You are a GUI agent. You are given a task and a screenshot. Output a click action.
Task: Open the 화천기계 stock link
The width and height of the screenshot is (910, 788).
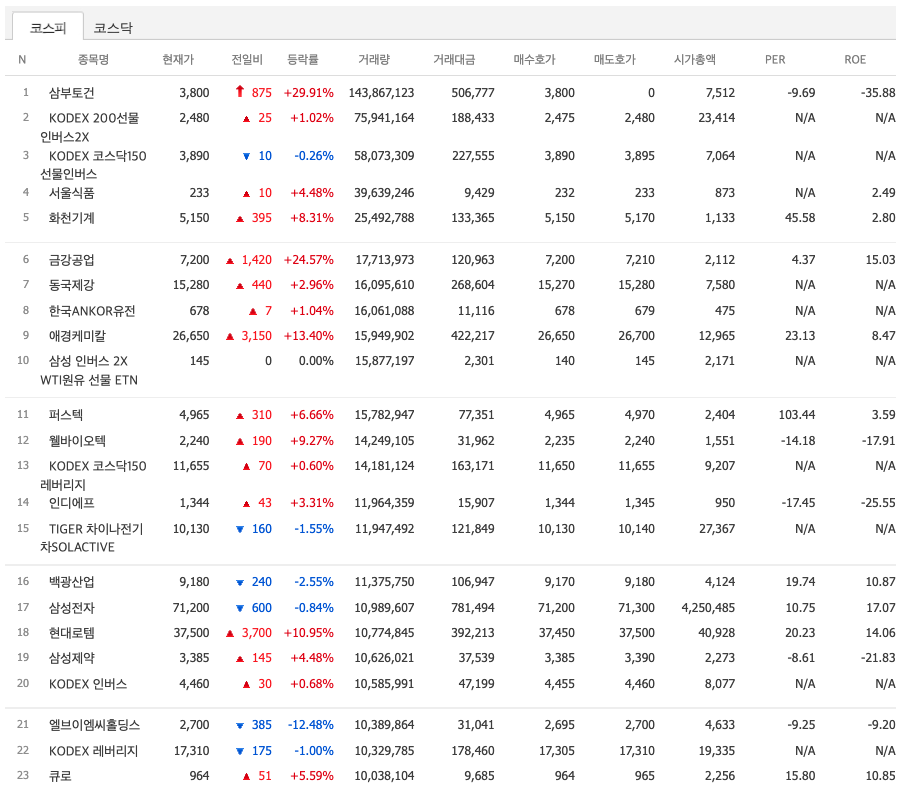pos(71,218)
